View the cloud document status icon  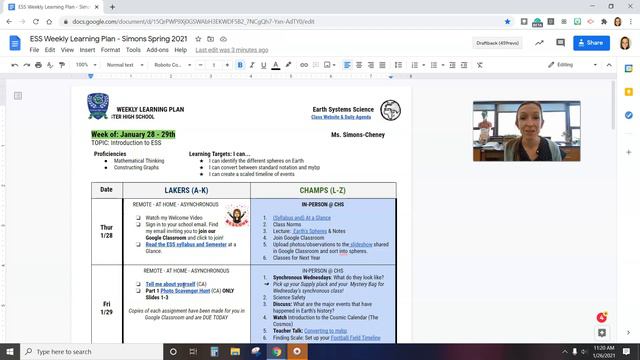coord(223,39)
